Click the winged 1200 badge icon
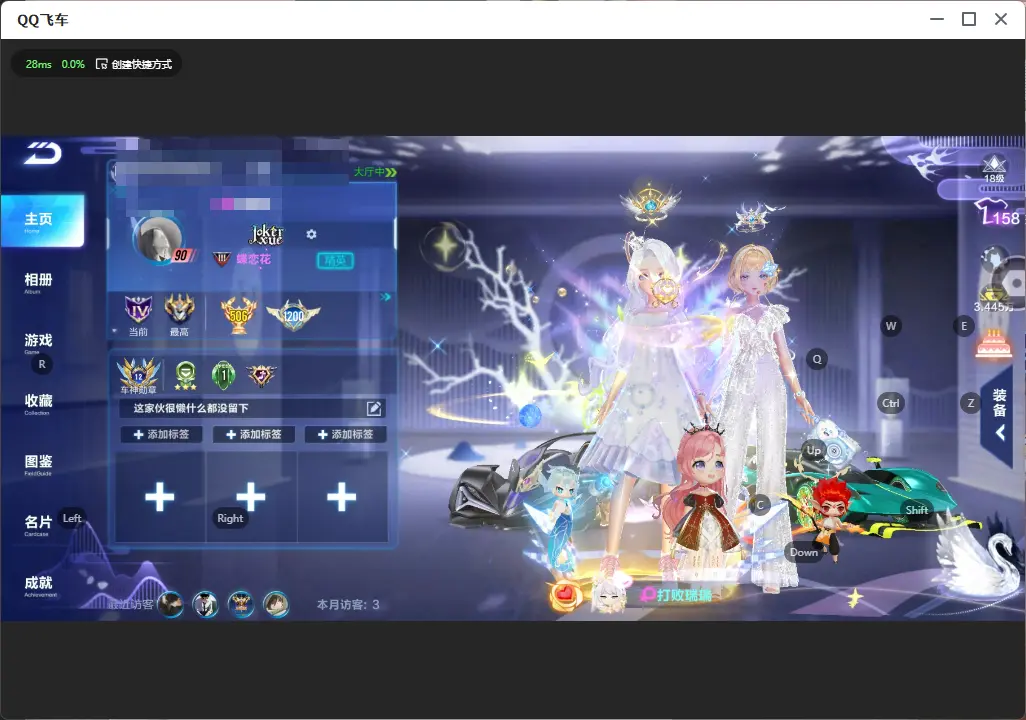Viewport: 1026px width, 720px height. [293, 315]
